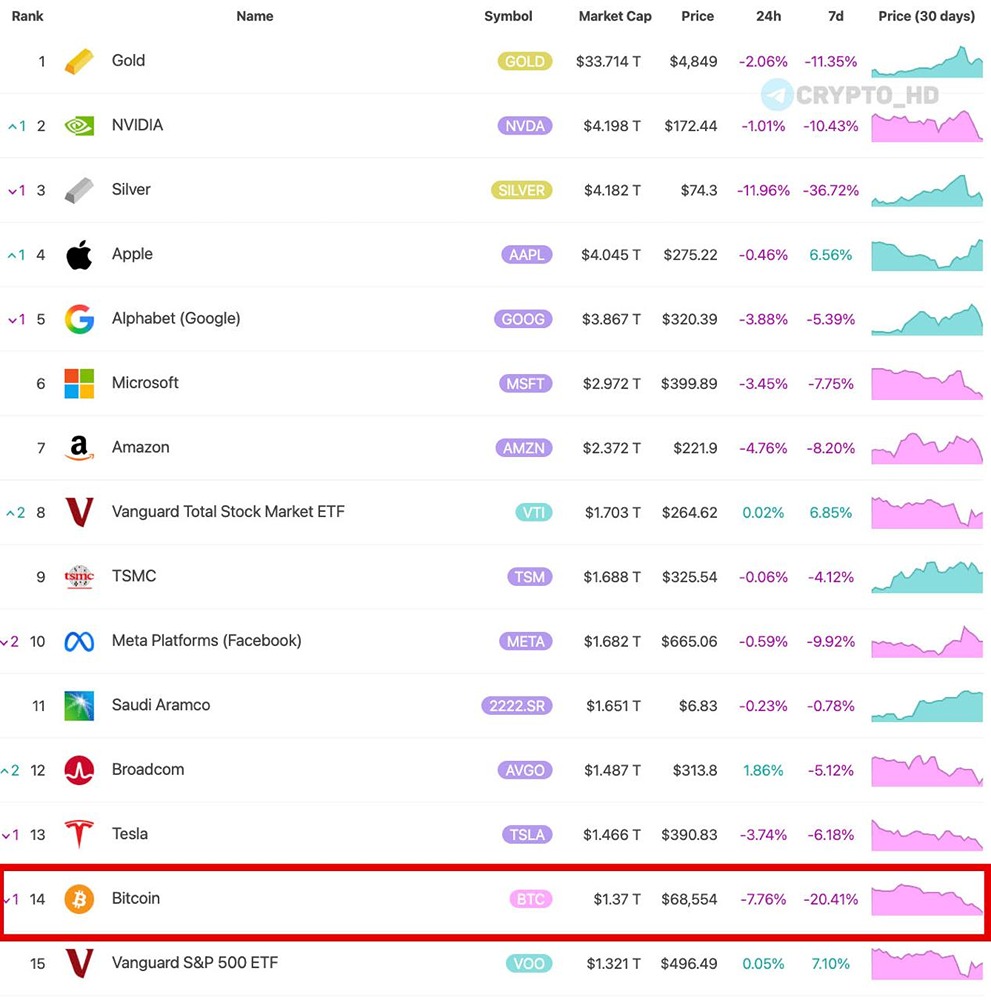
Task: Click the Microsoft logo icon
Action: 79,383
